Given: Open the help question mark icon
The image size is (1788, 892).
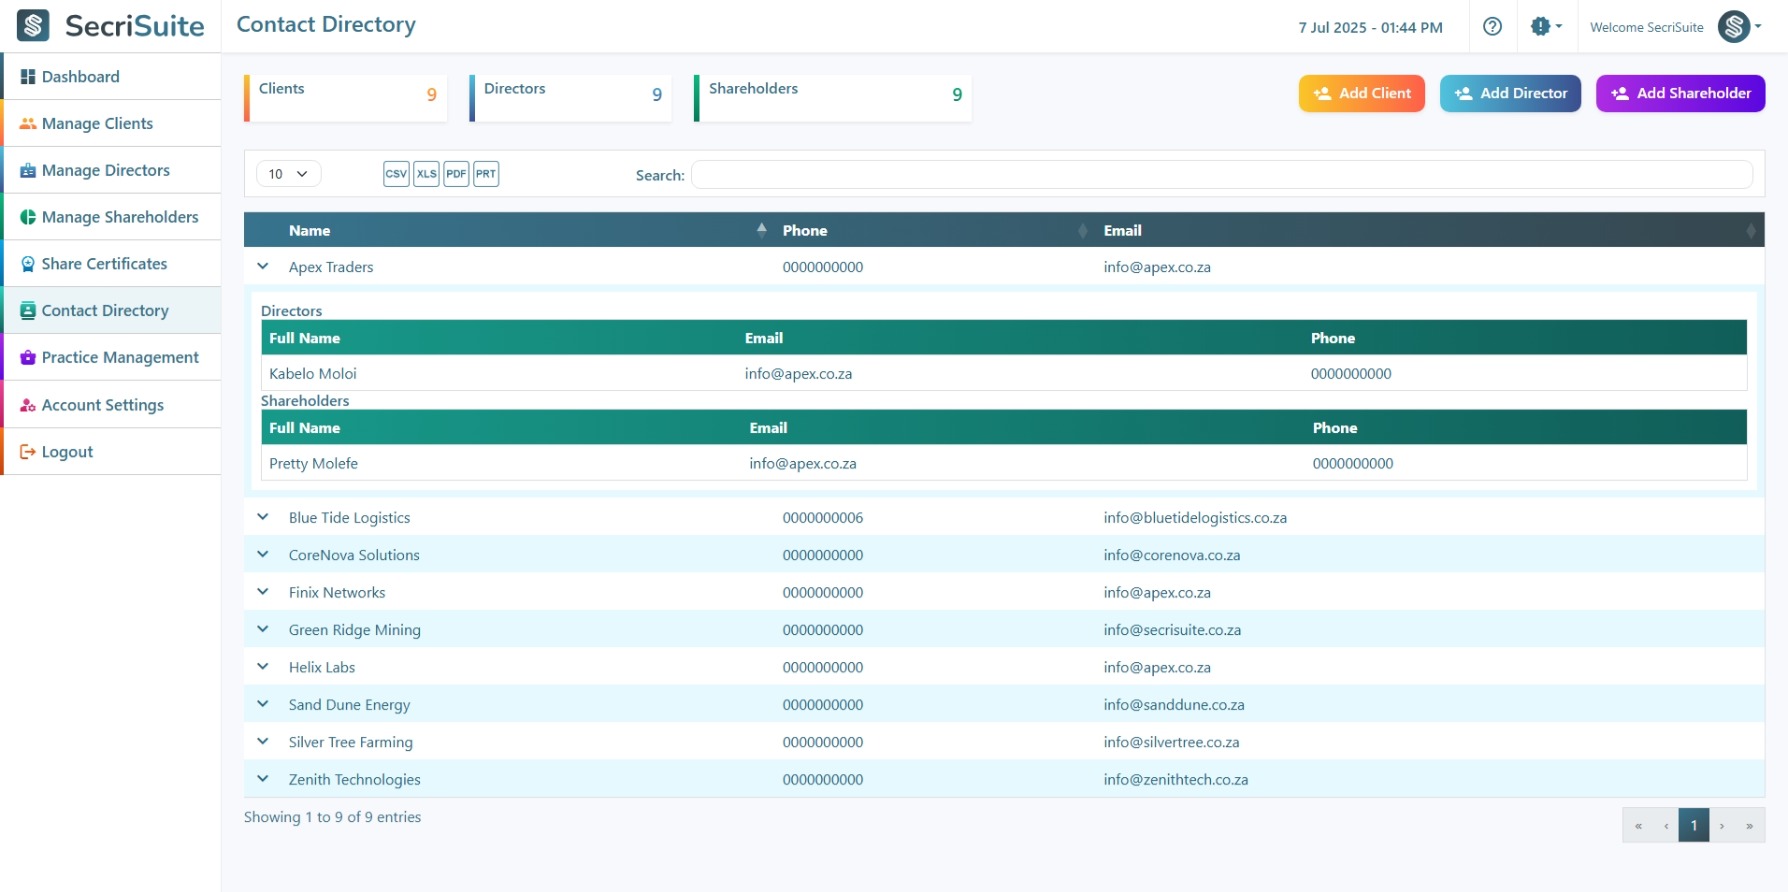Looking at the screenshot, I should (x=1492, y=27).
